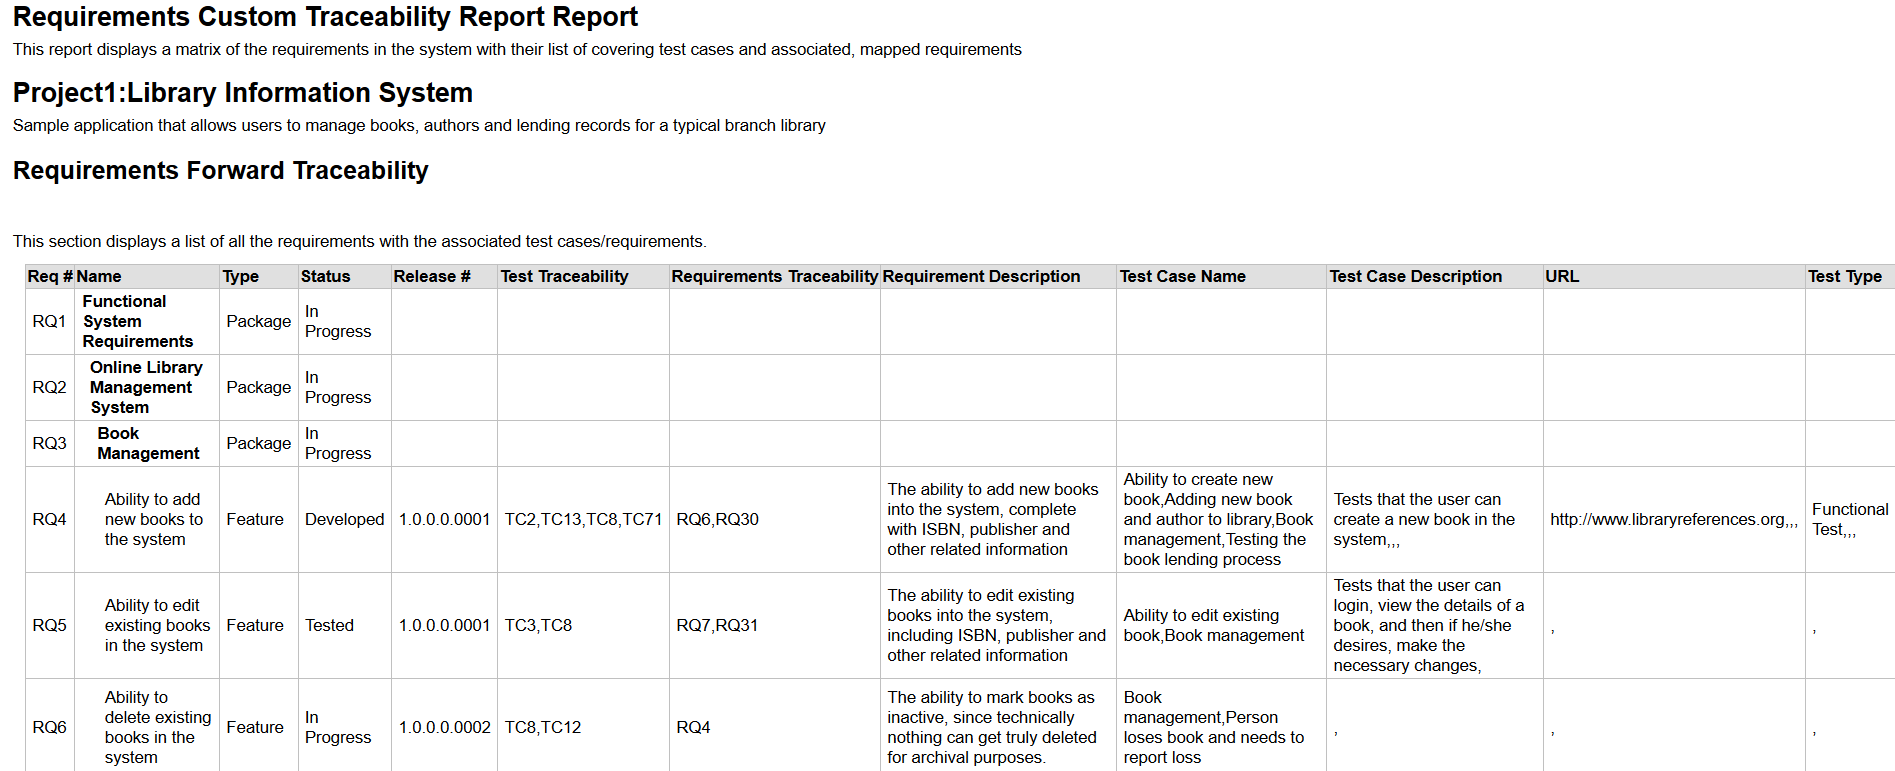Select the "URL" column header
Viewport: 1895px width, 771px height.
coord(1562,277)
